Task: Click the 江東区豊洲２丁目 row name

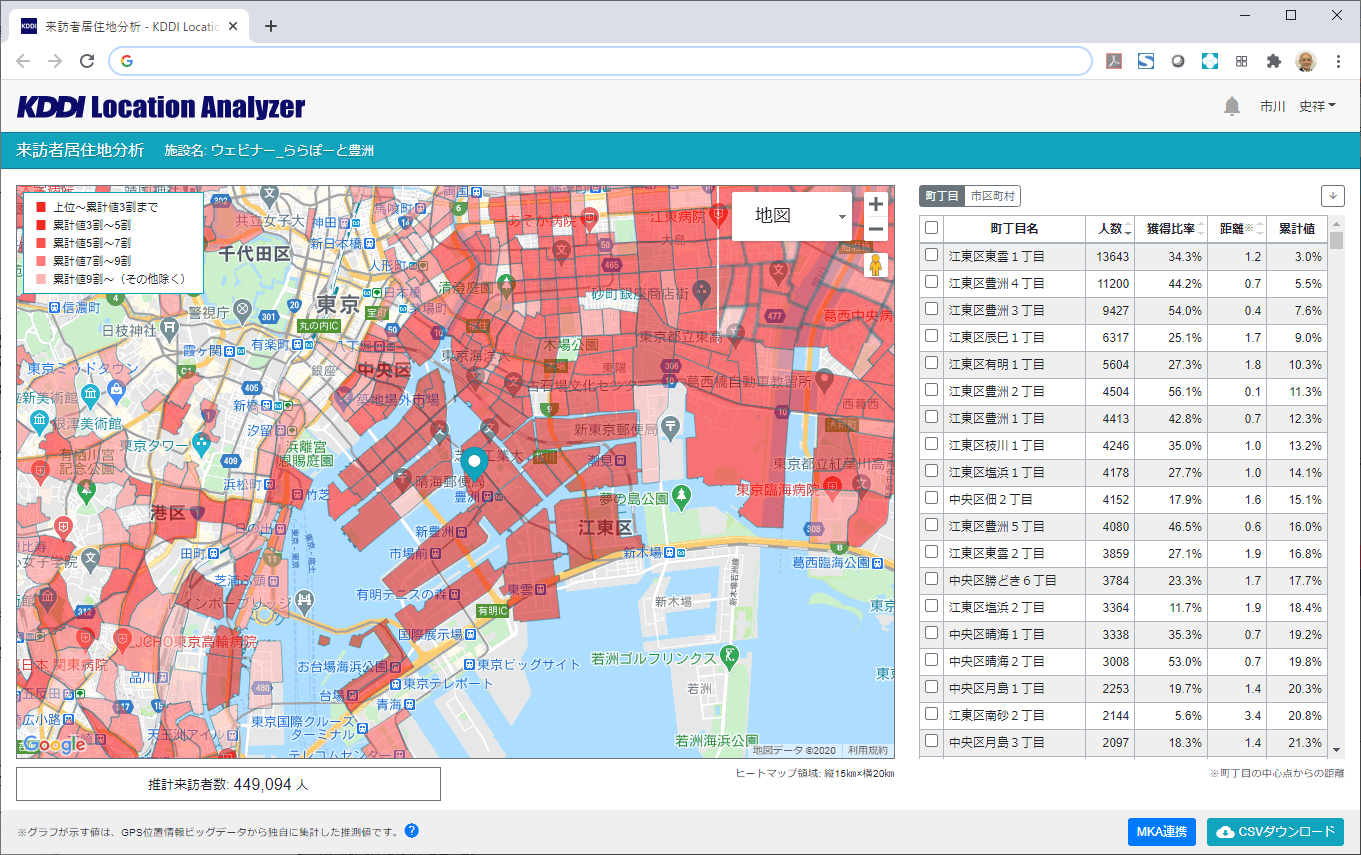Action: (996, 391)
